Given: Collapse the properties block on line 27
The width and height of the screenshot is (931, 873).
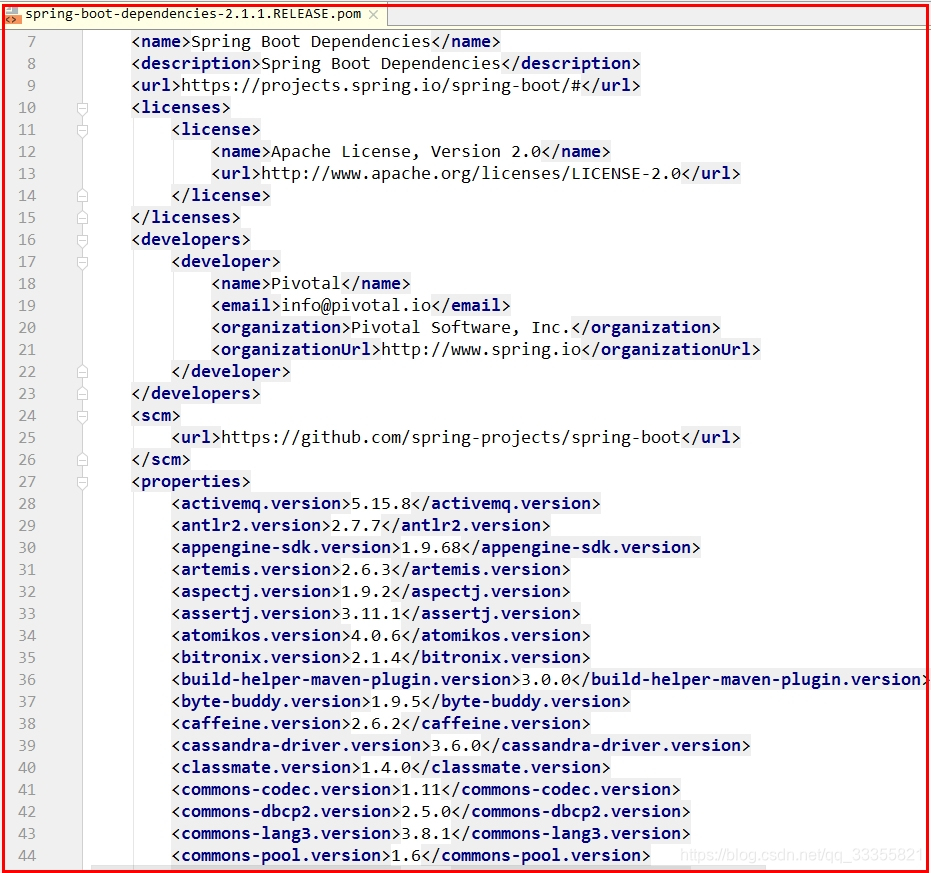Looking at the screenshot, I should pyautogui.click(x=83, y=482).
